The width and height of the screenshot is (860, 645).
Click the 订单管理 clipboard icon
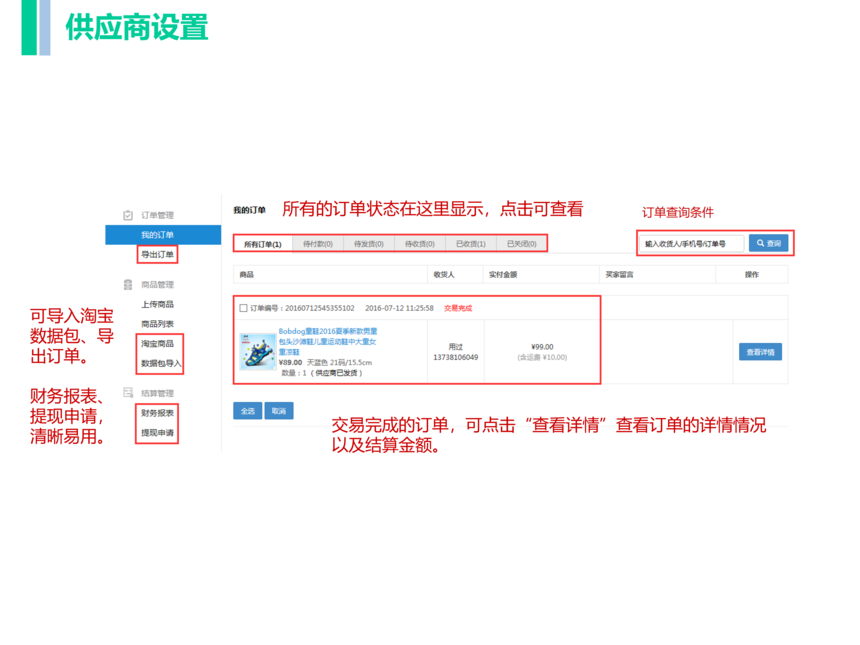point(128,215)
